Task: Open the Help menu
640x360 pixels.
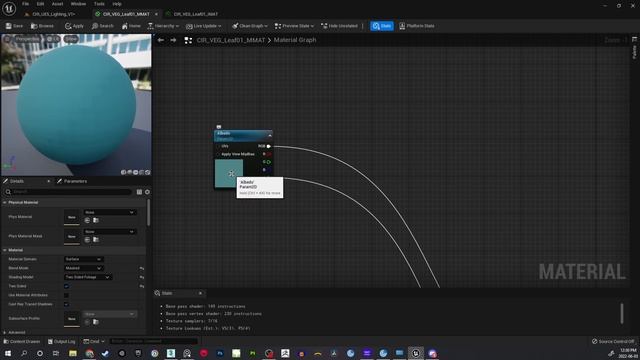Action: tap(117, 4)
